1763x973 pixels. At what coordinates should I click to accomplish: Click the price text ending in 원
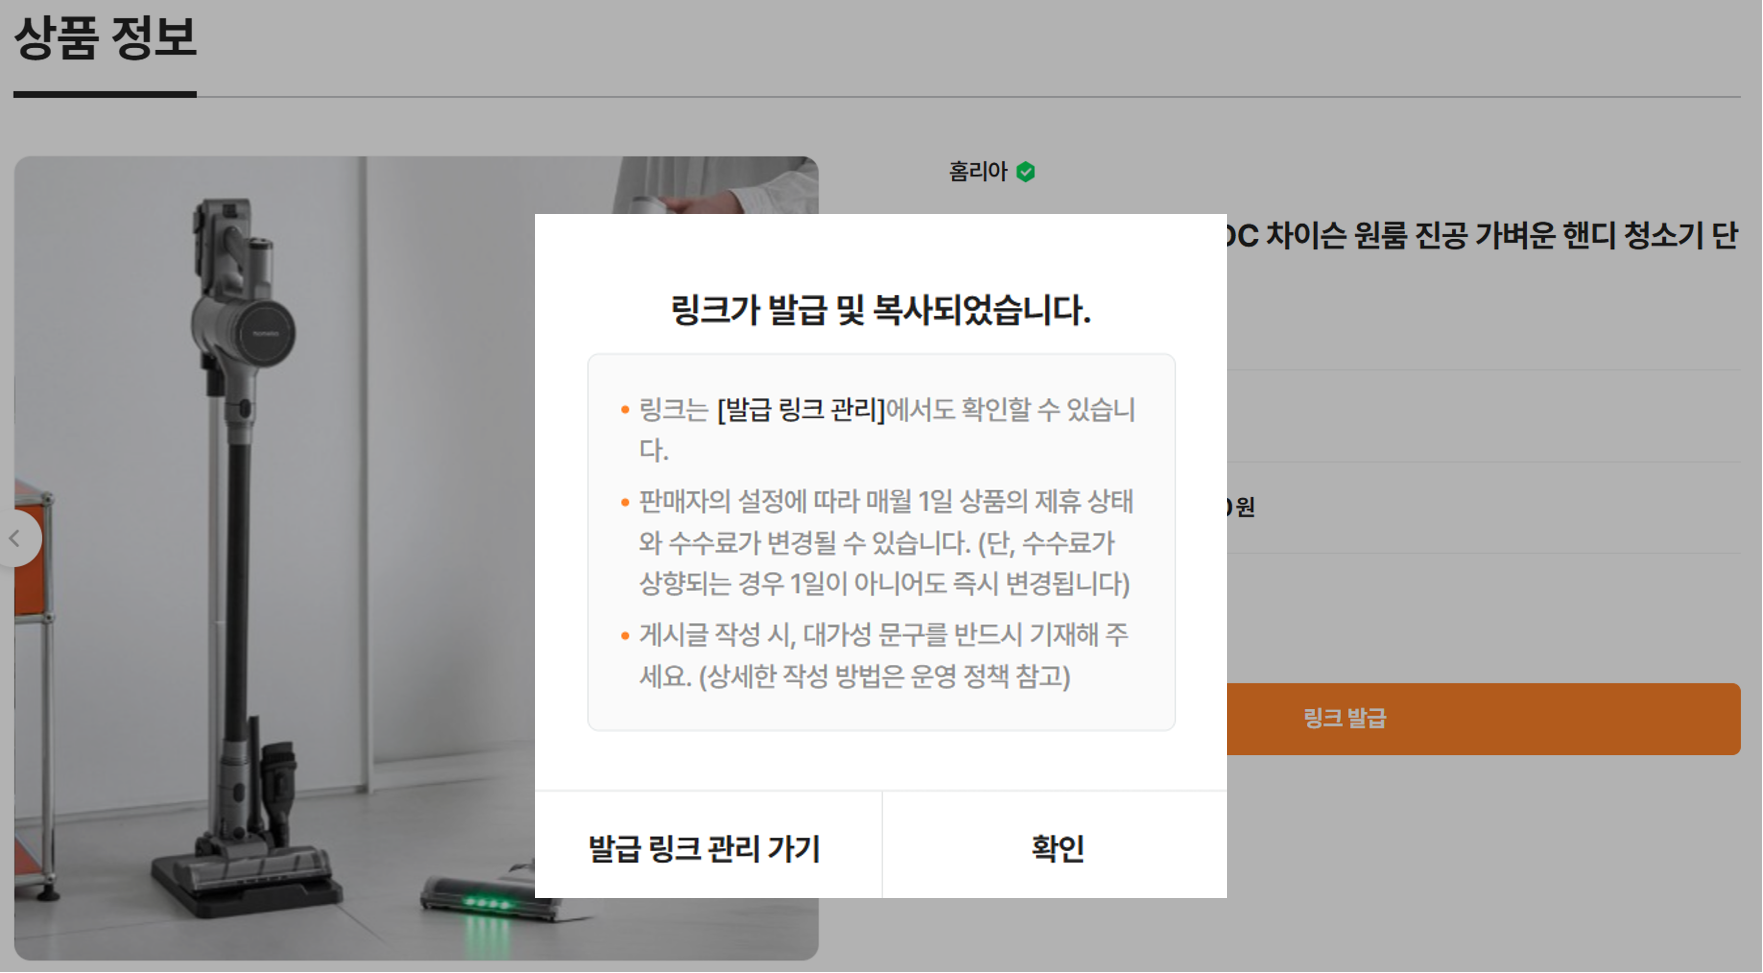click(x=1241, y=507)
